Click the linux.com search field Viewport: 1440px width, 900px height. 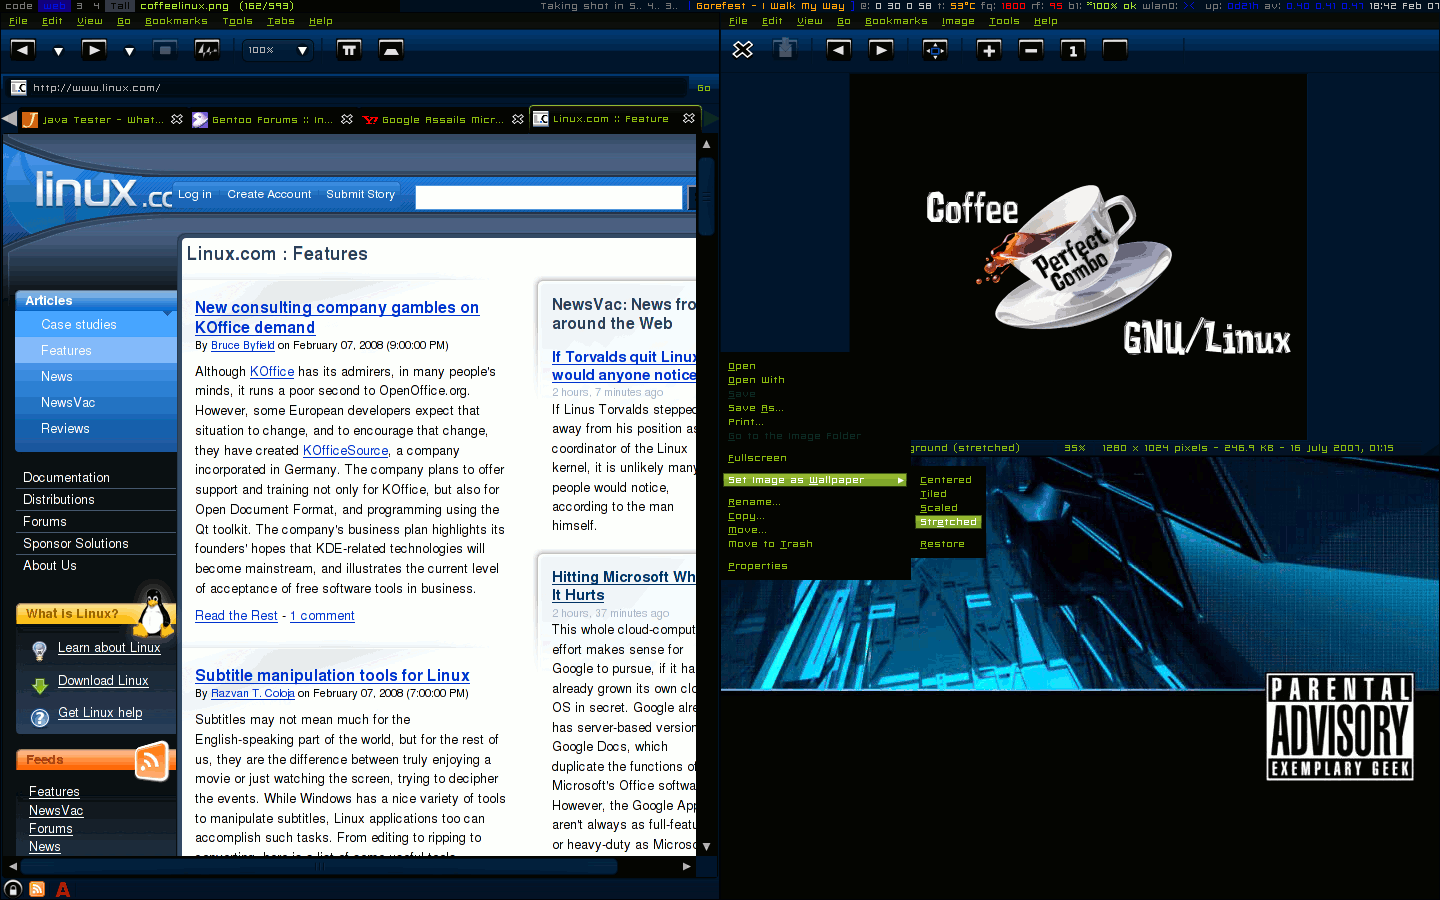click(x=549, y=197)
